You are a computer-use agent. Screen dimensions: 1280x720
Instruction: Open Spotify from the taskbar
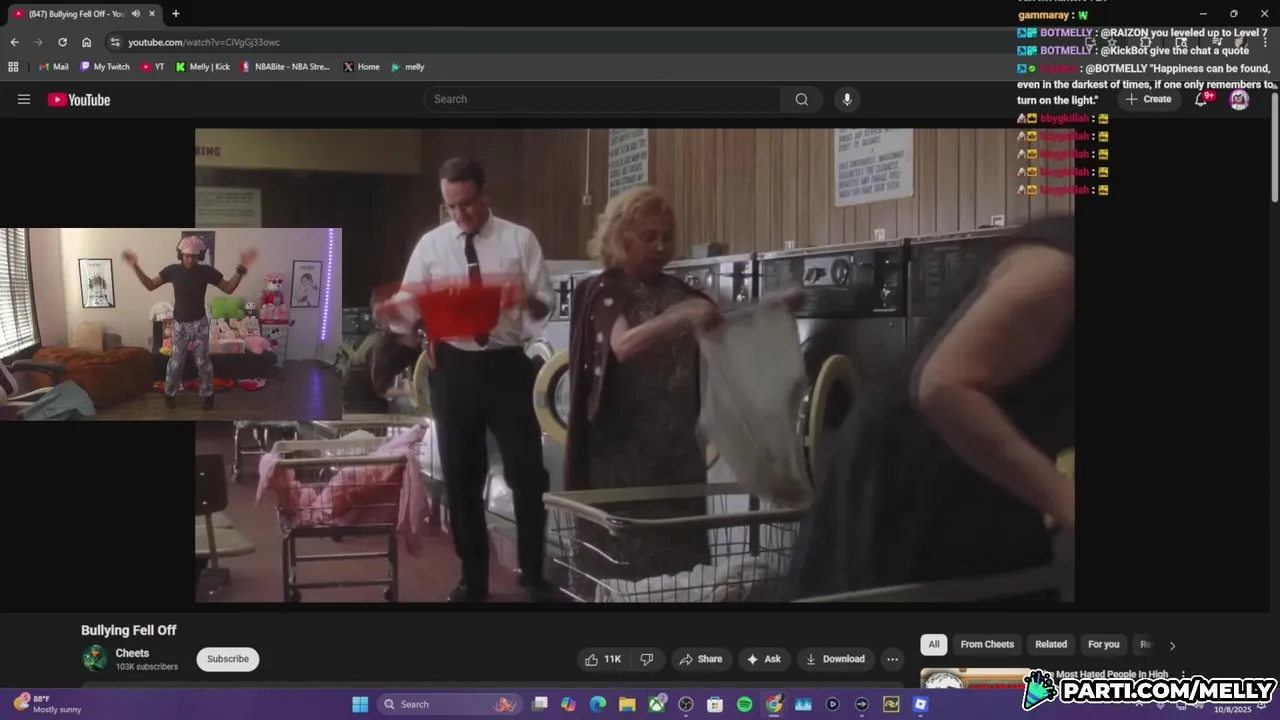[744, 704]
